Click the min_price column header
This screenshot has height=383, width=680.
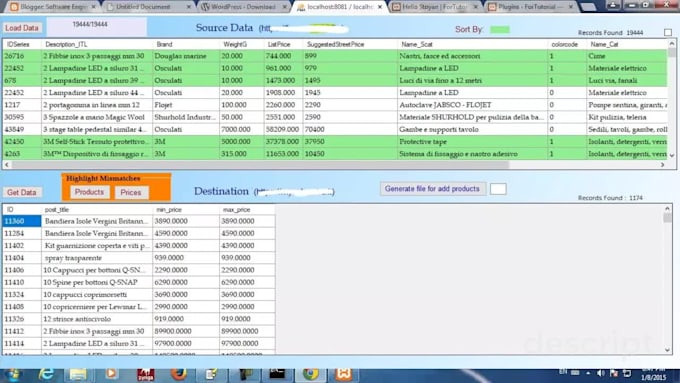[x=186, y=210]
